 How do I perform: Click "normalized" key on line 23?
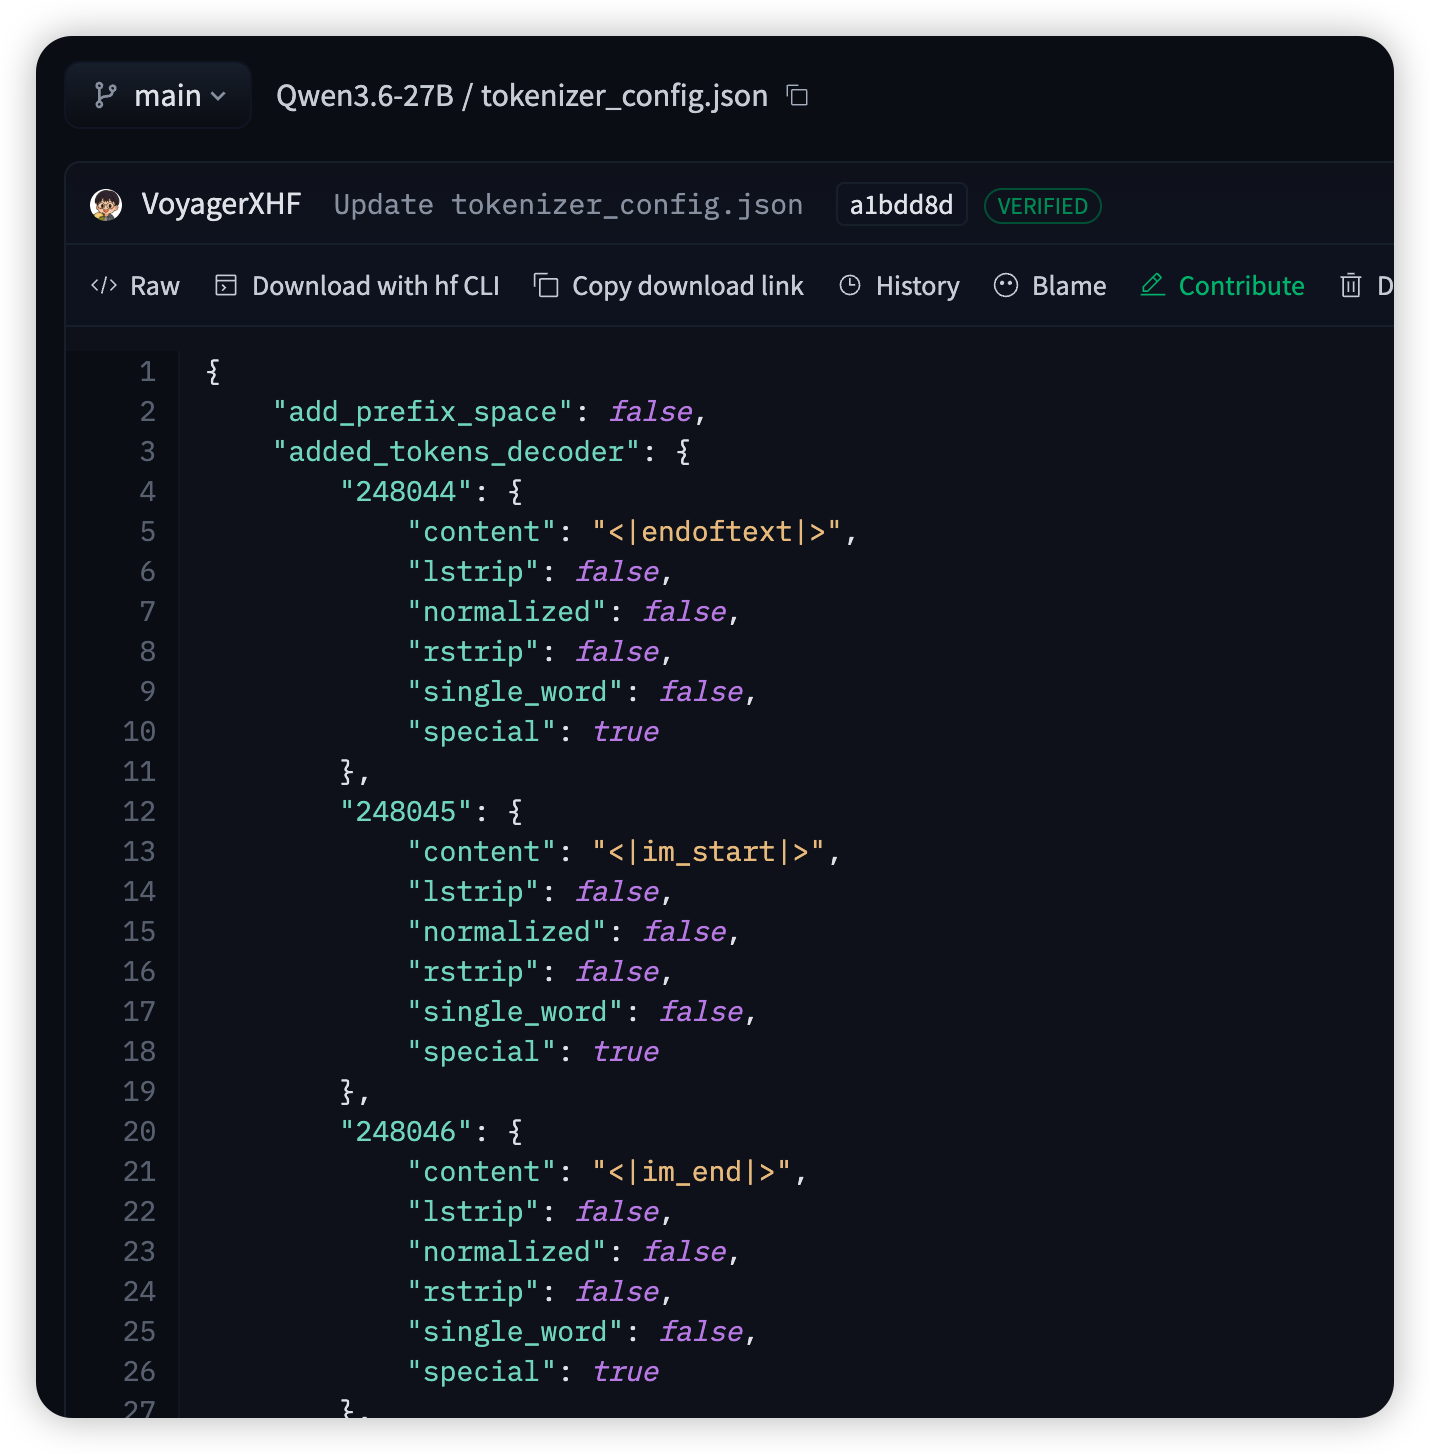point(506,1252)
